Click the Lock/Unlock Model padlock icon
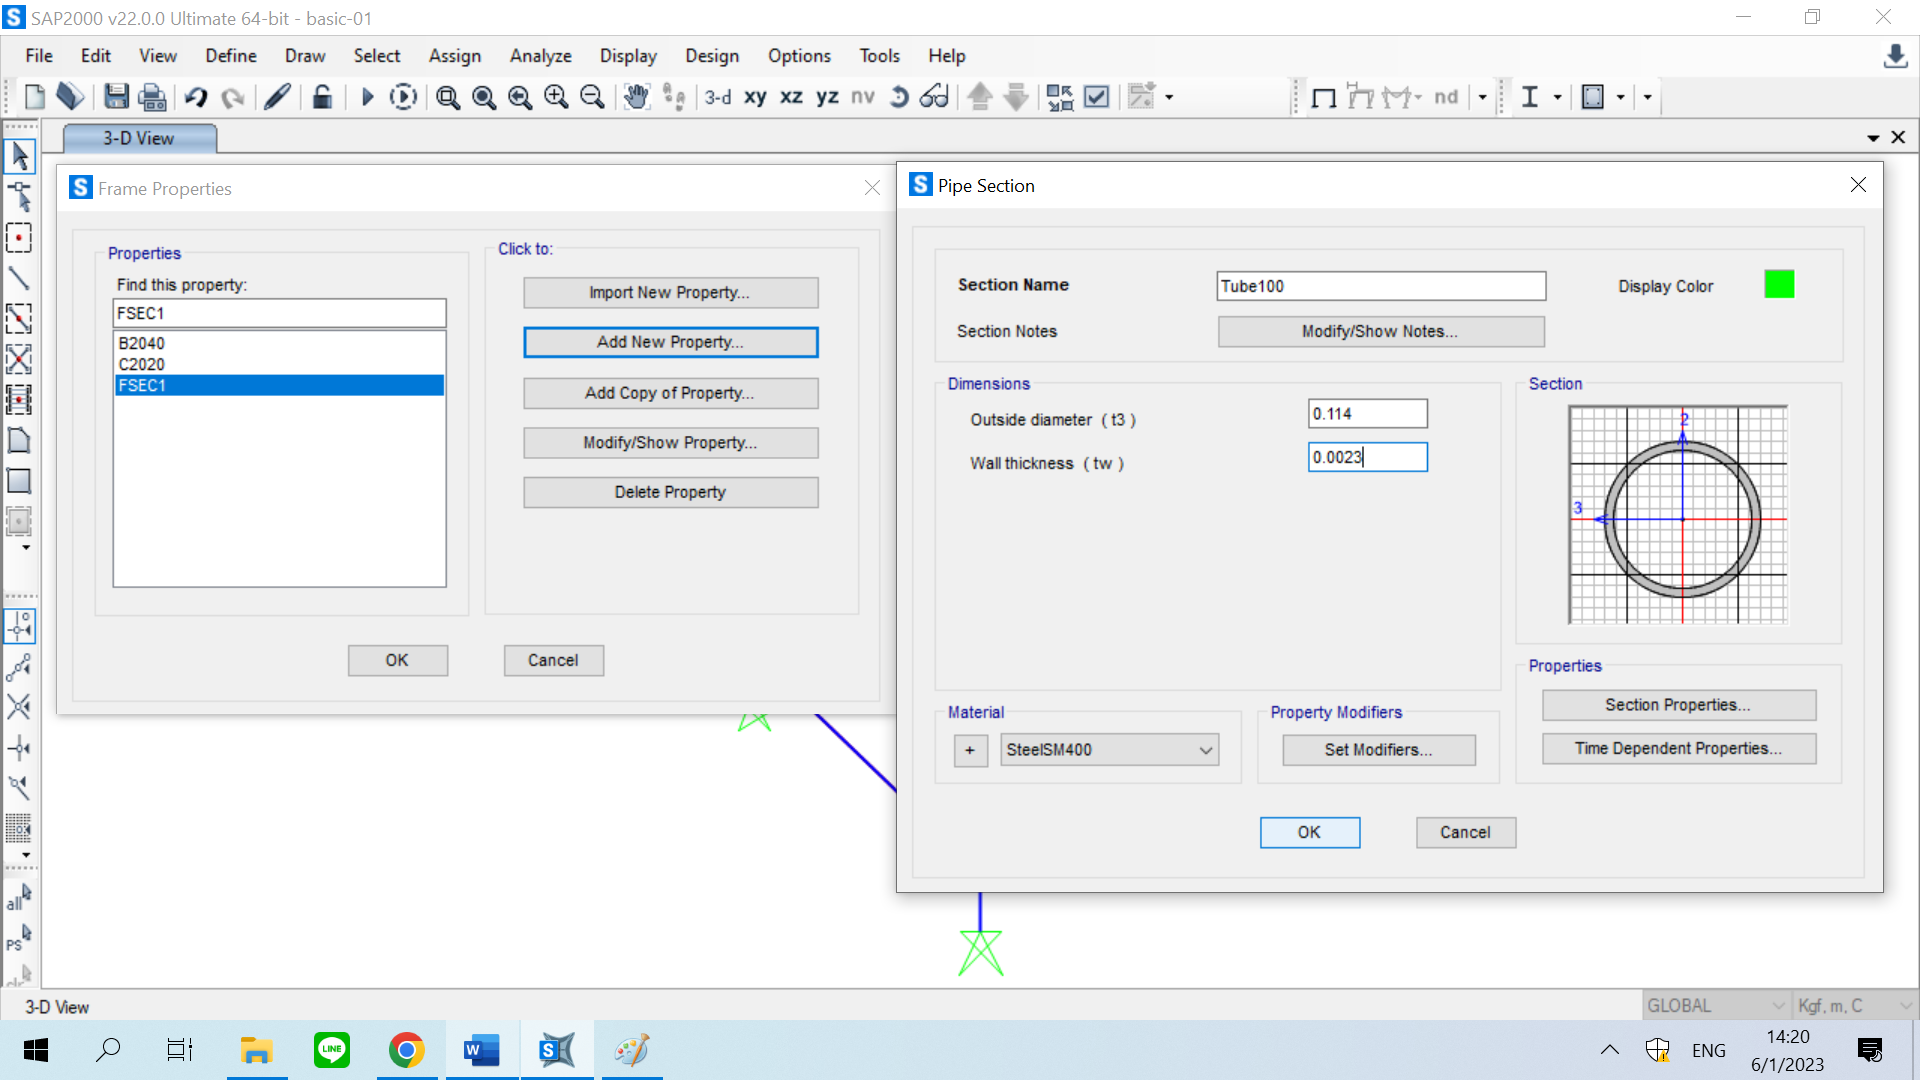 322,97
